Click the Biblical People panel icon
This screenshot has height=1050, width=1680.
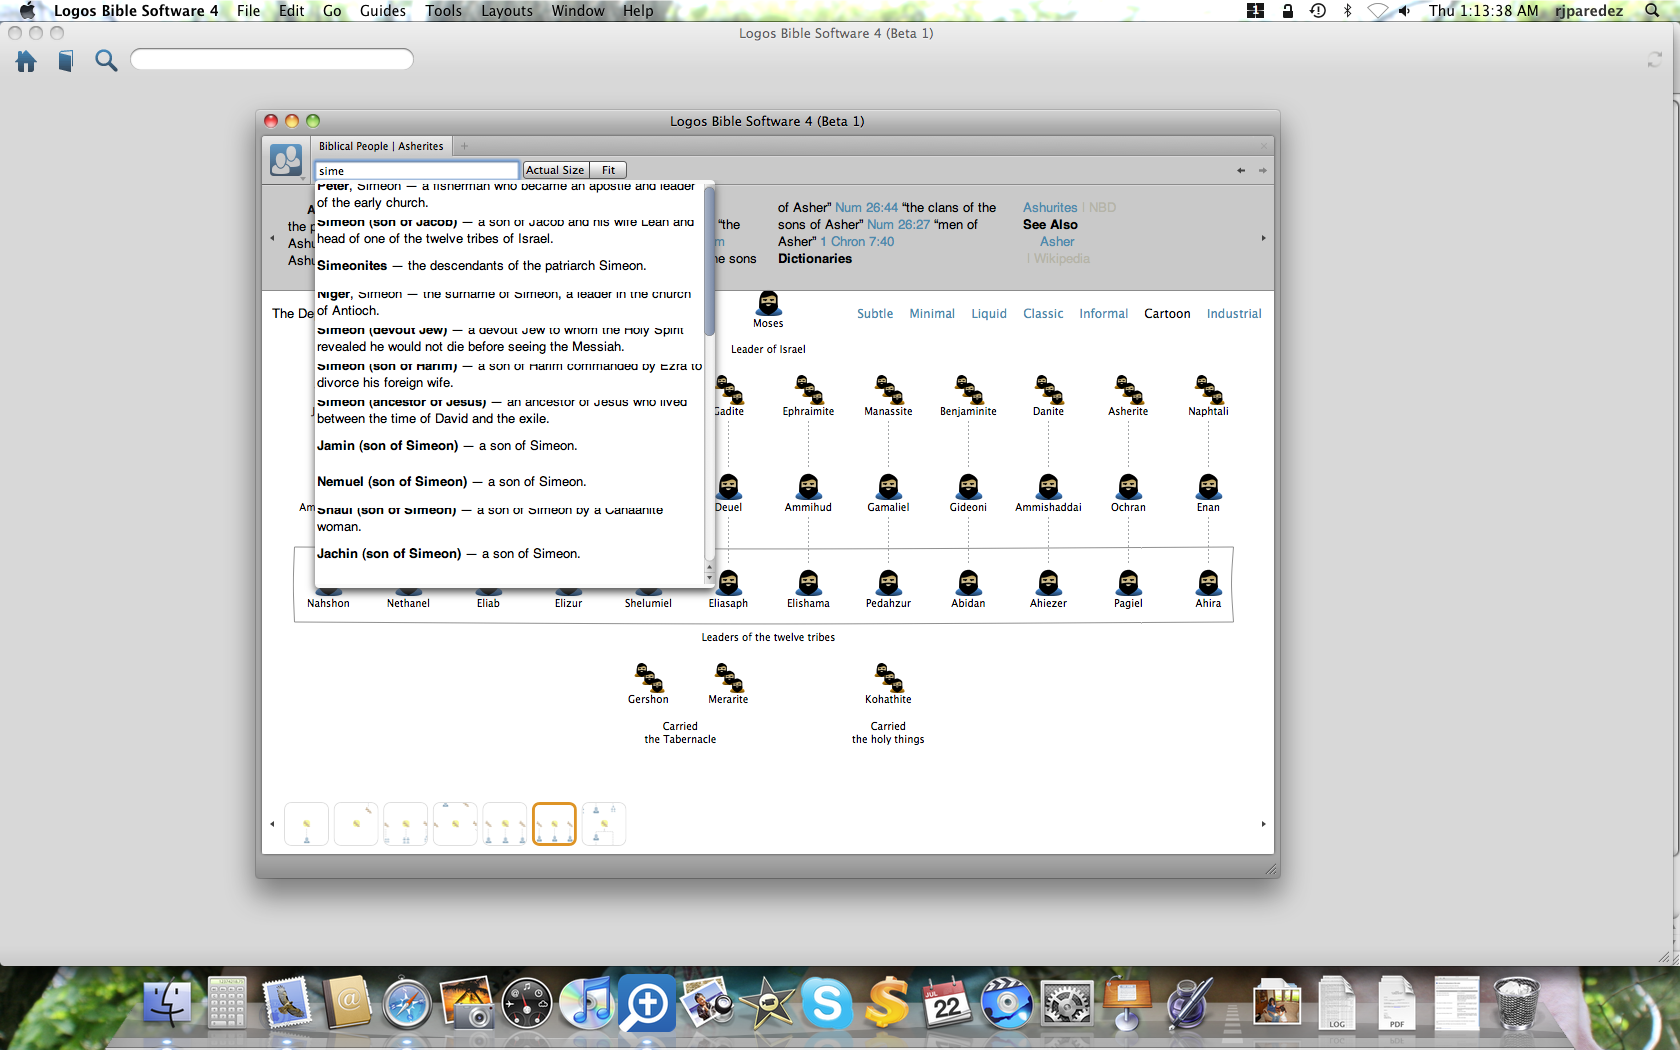click(x=286, y=159)
